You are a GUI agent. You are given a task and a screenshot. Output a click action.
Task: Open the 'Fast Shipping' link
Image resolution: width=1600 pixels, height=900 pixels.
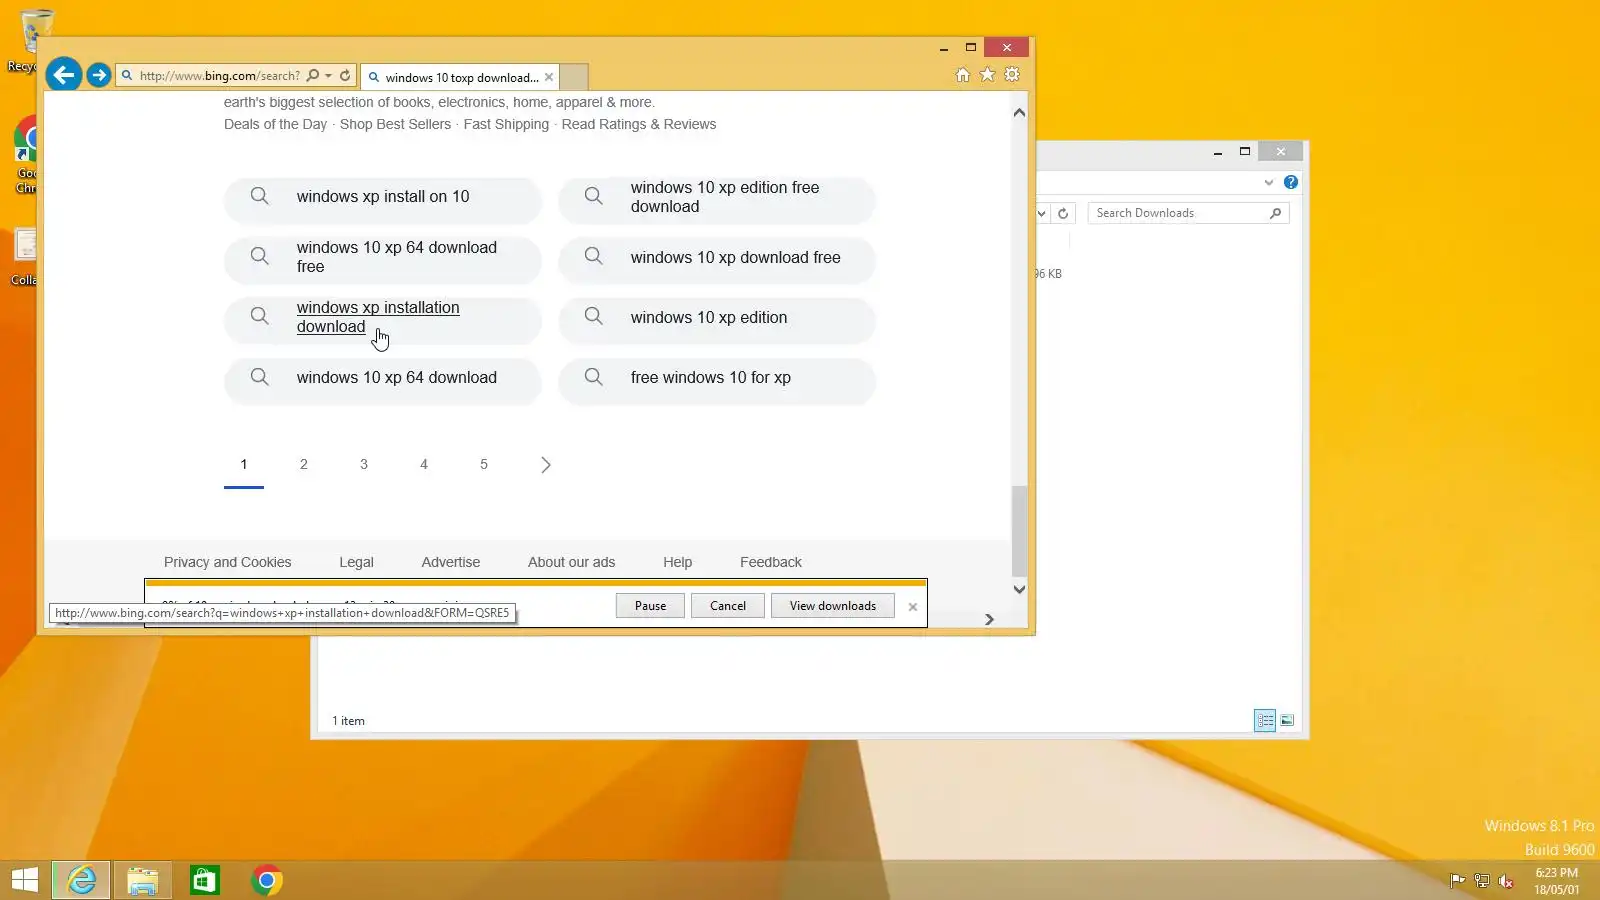tap(506, 124)
